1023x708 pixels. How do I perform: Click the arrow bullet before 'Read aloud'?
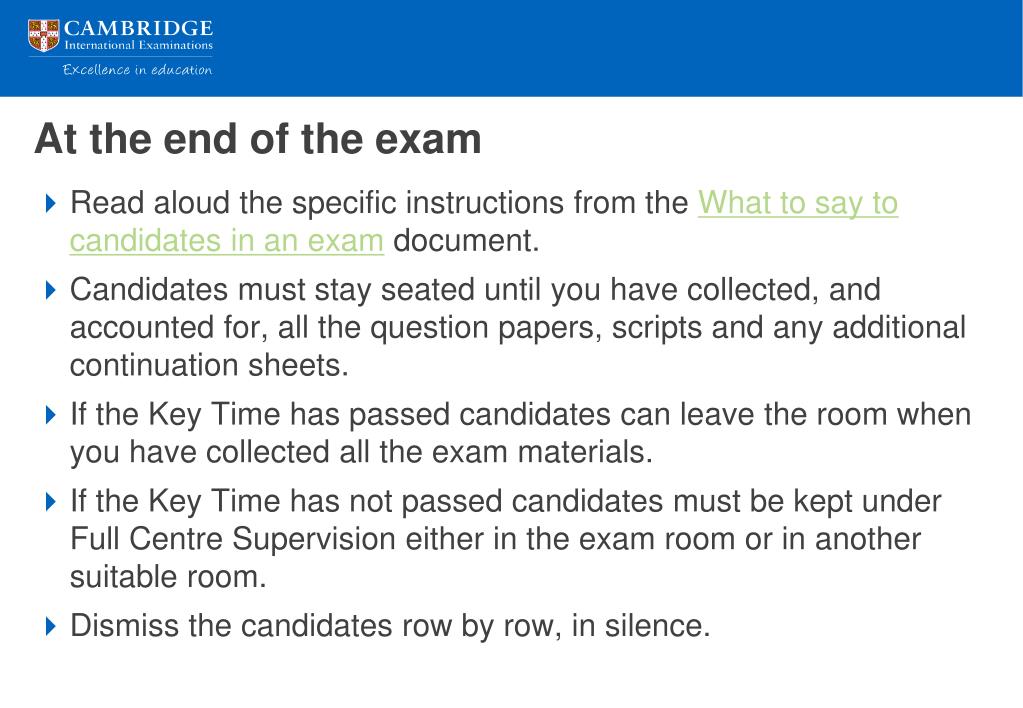pyautogui.click(x=52, y=203)
